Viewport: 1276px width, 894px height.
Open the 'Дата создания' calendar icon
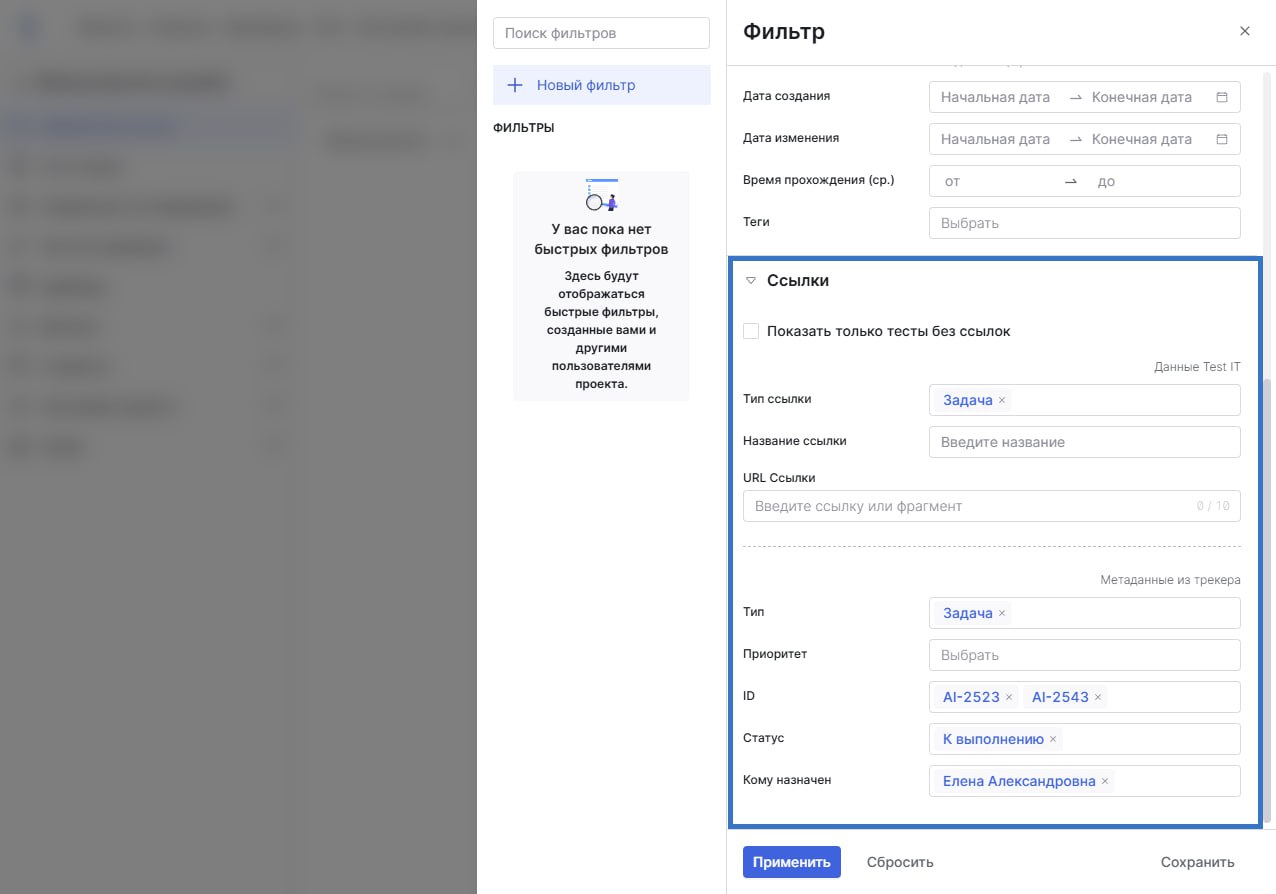pos(1222,98)
